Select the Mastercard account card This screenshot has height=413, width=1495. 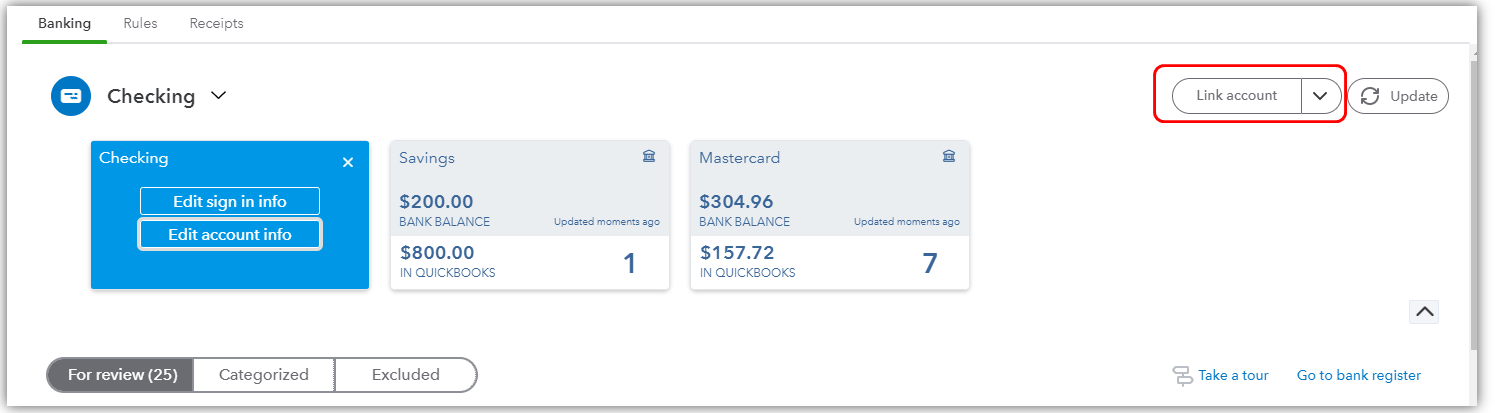coord(830,215)
